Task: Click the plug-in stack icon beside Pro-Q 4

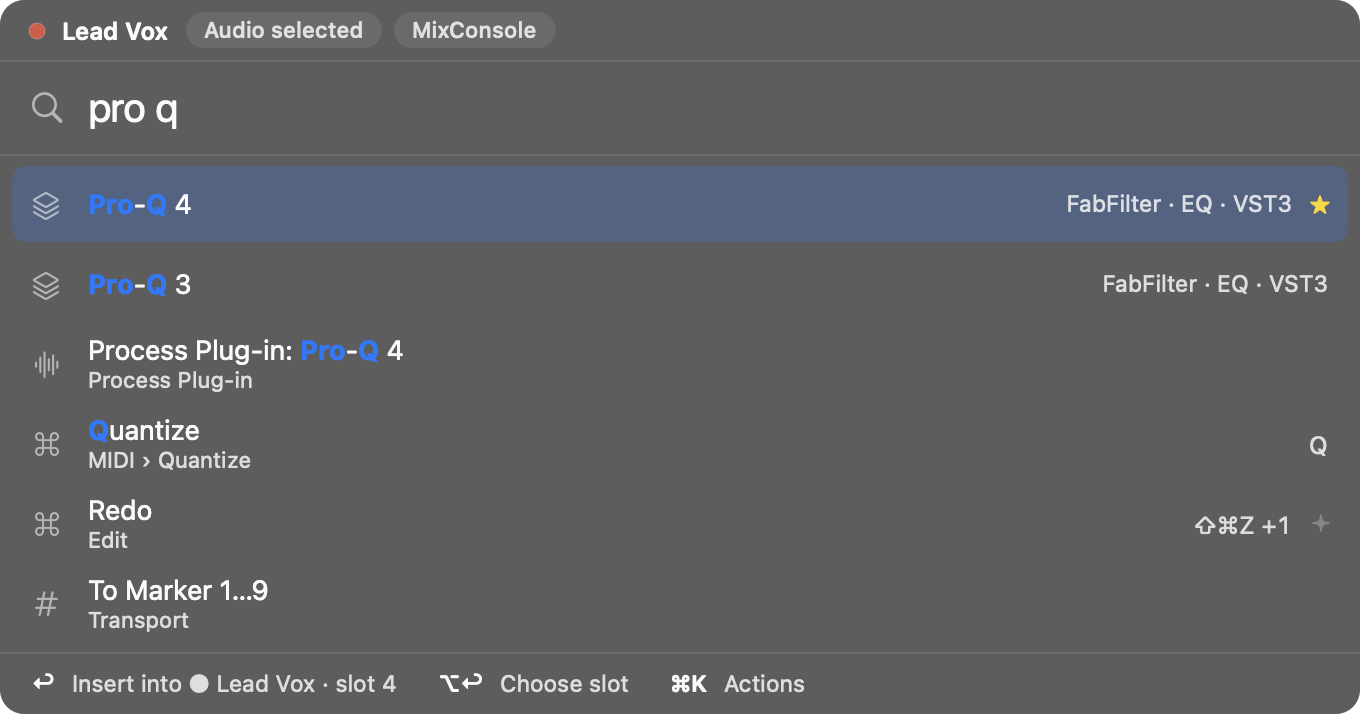Action: (x=46, y=205)
